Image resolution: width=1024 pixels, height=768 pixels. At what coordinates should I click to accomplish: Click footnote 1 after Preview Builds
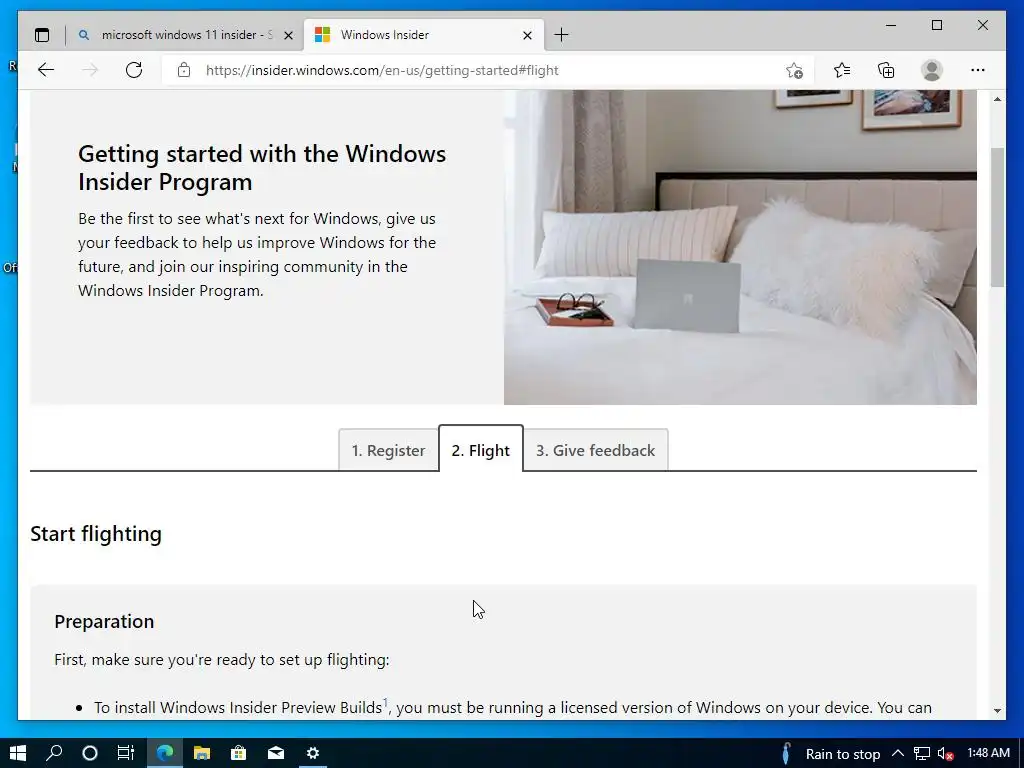[x=385, y=703]
